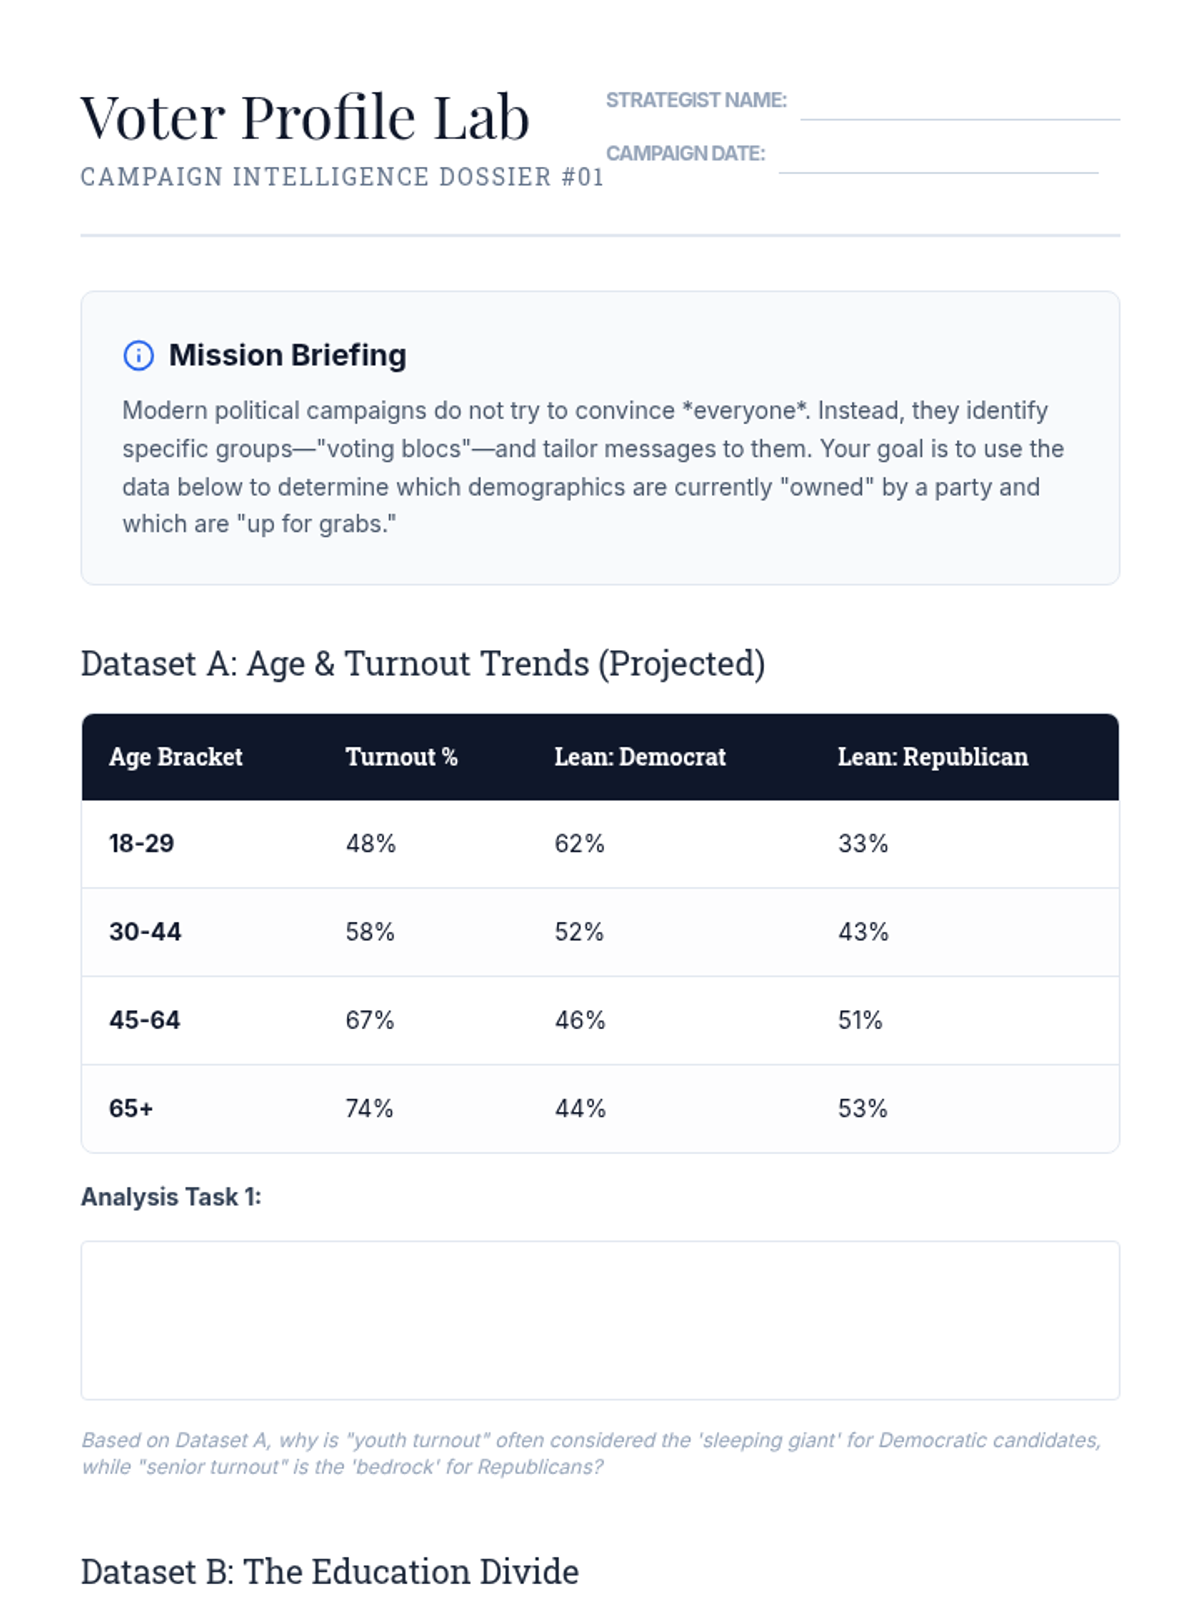Select the 18-29 age bracket row label
Image resolution: width=1200 pixels, height=1600 pixels.
[141, 844]
